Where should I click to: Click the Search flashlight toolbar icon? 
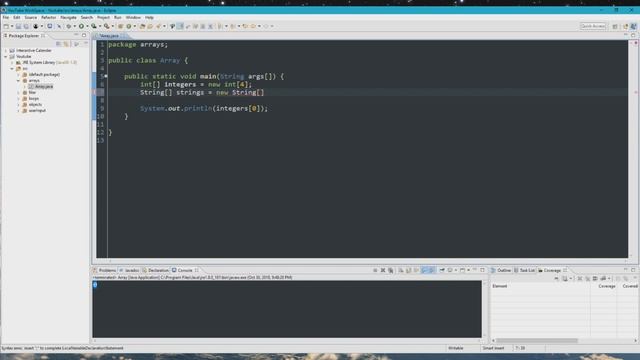(x=158, y=27)
